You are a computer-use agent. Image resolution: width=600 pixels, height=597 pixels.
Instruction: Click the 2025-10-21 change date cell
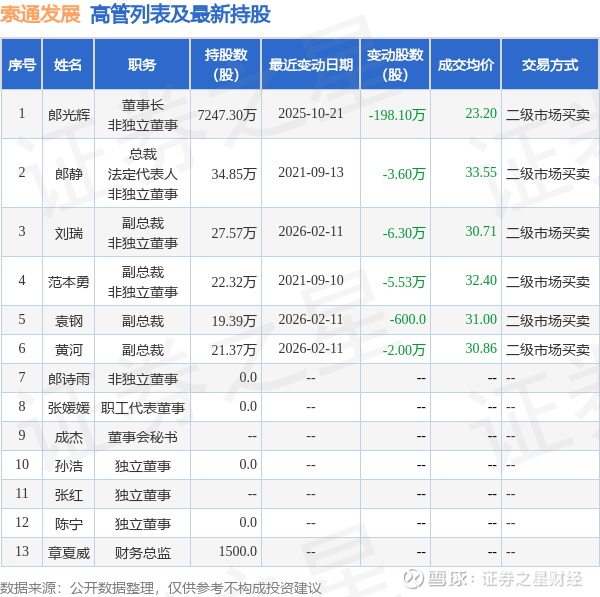310,115
